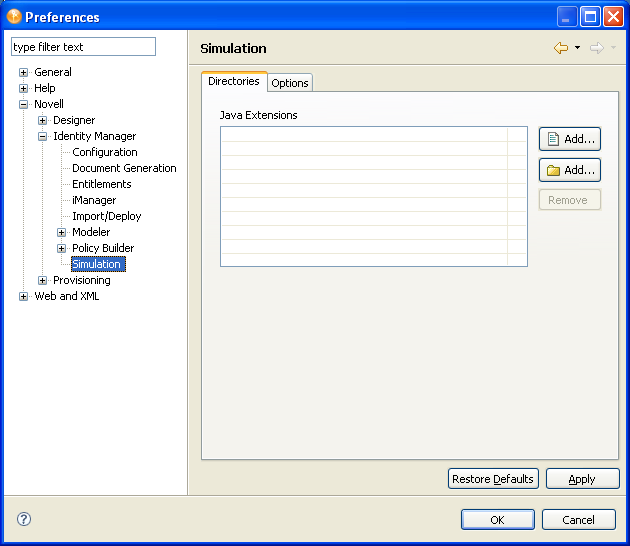The width and height of the screenshot is (630, 546).
Task: Select the Policy Builder item
Action: [x=103, y=248]
